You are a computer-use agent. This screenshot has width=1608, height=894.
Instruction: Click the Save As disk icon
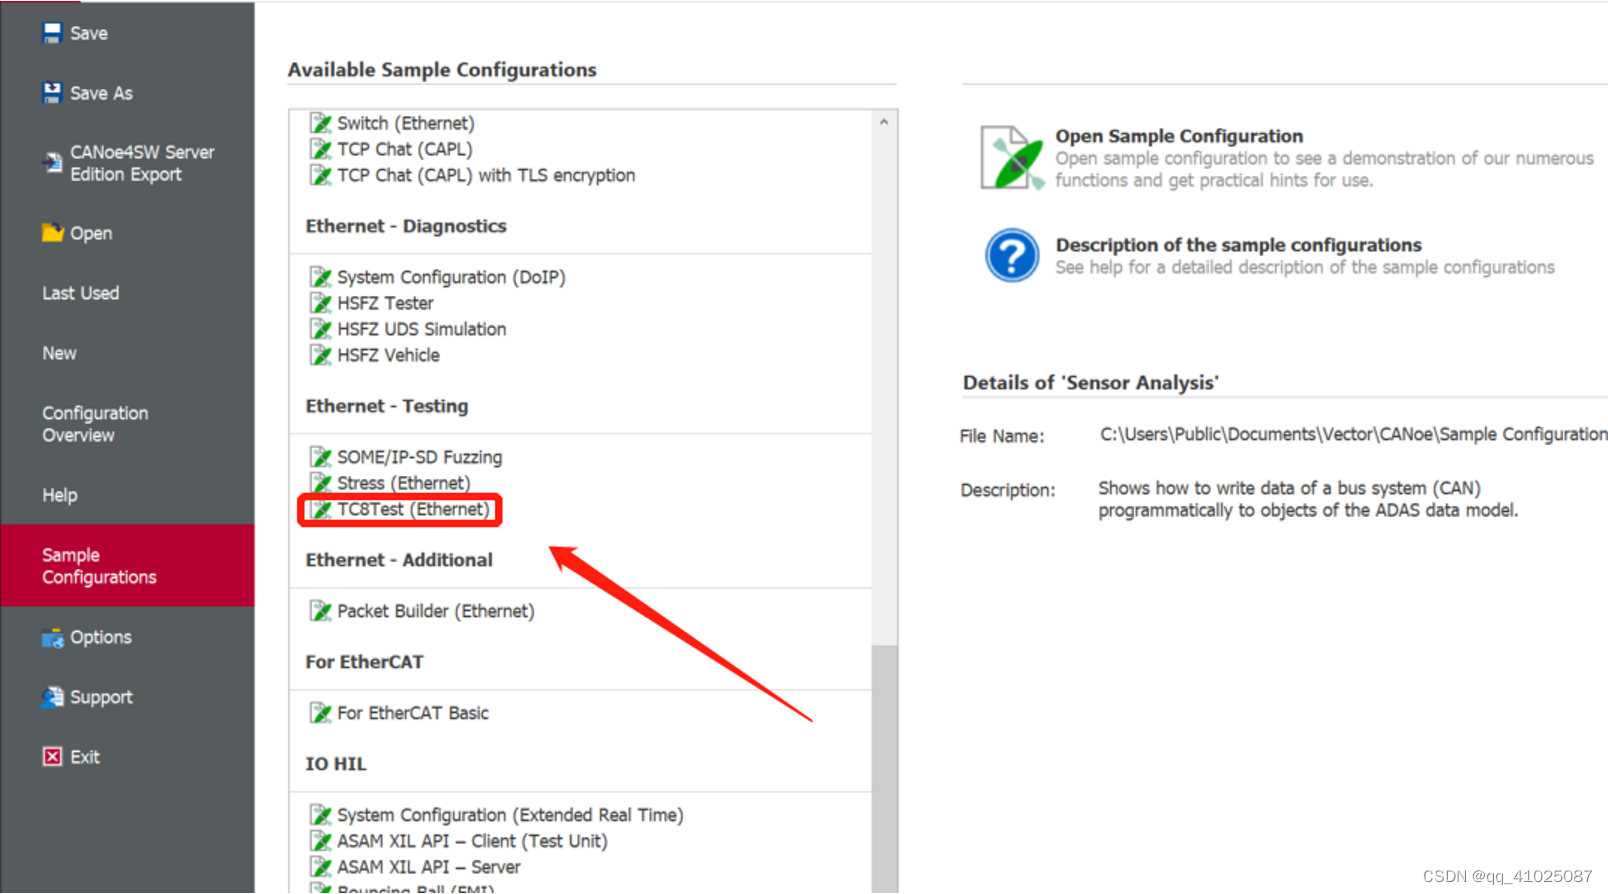(x=52, y=93)
